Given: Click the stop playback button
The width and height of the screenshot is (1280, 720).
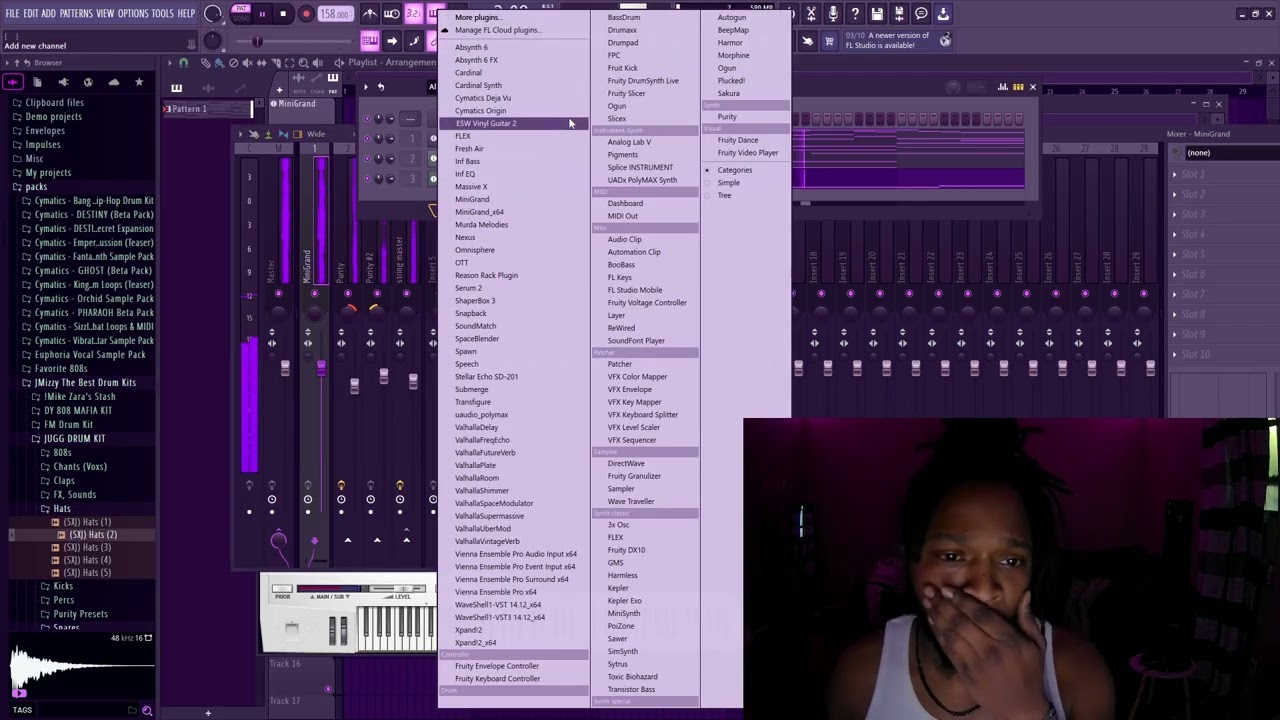Looking at the screenshot, I should tap(283, 14).
